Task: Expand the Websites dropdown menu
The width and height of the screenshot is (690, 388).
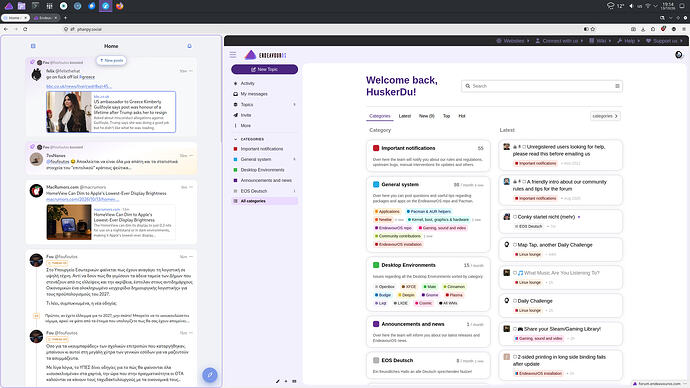Action: tap(513, 41)
